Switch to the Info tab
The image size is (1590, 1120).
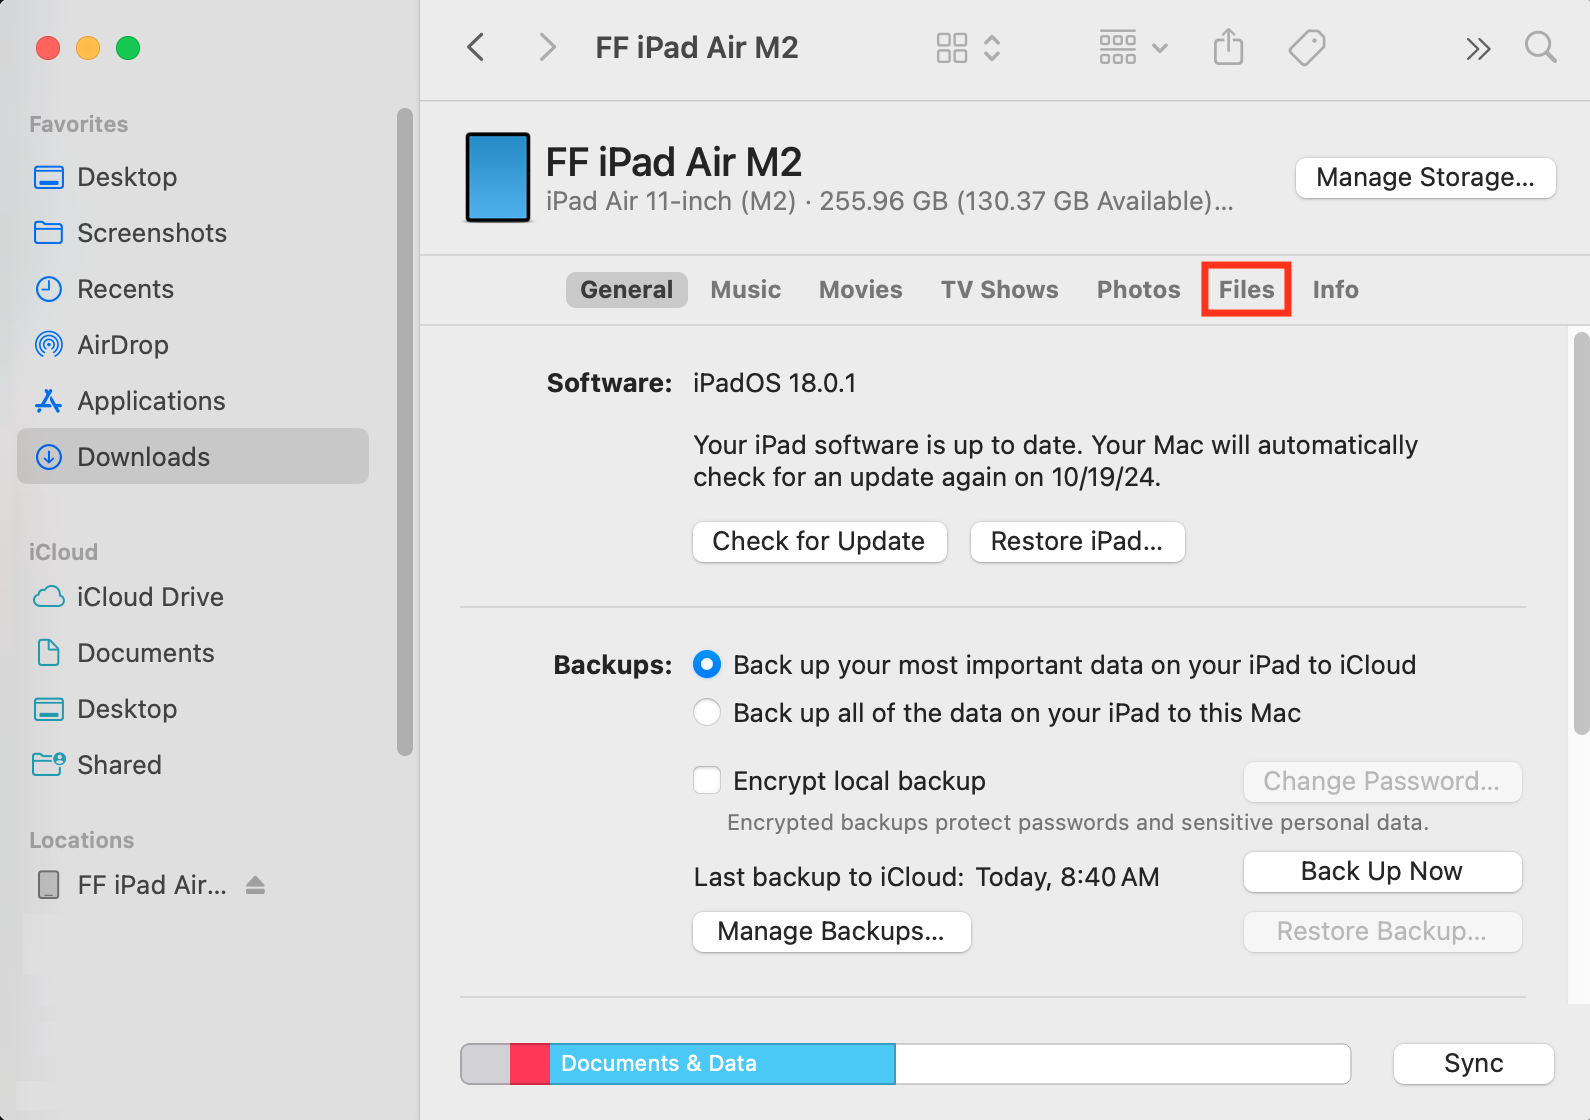tap(1335, 290)
